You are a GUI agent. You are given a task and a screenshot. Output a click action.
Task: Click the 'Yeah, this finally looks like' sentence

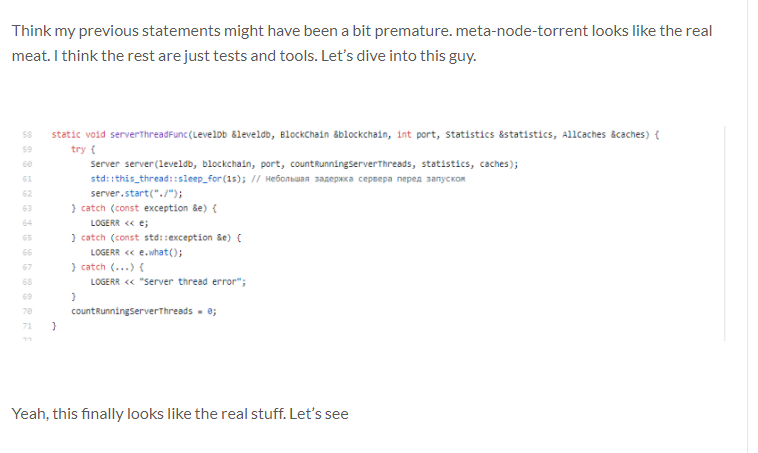180,413
